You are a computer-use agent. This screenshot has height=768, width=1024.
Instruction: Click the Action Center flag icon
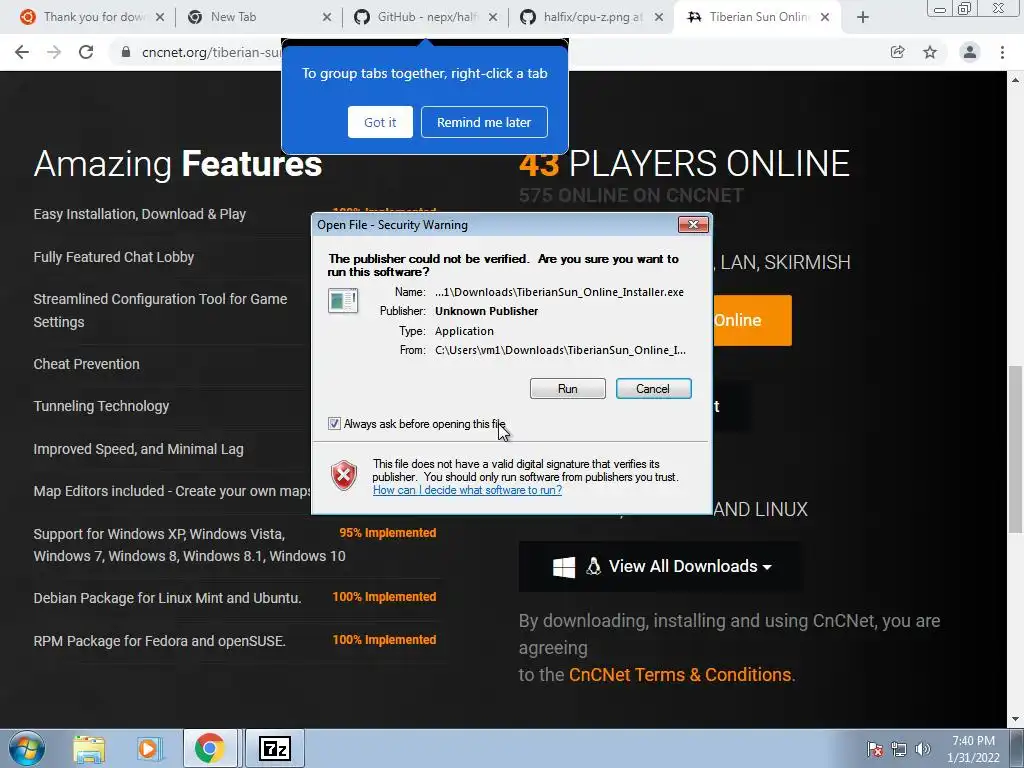coord(874,749)
